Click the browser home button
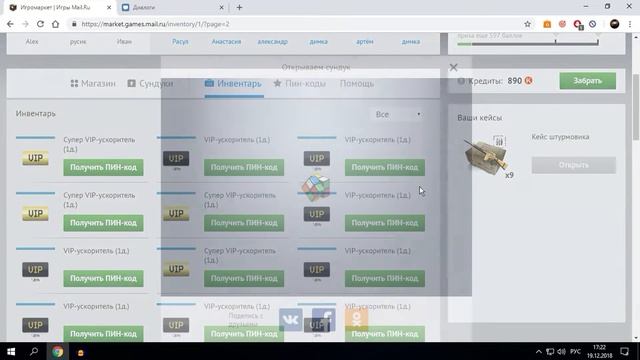This screenshot has height=360, width=640. click(56, 24)
